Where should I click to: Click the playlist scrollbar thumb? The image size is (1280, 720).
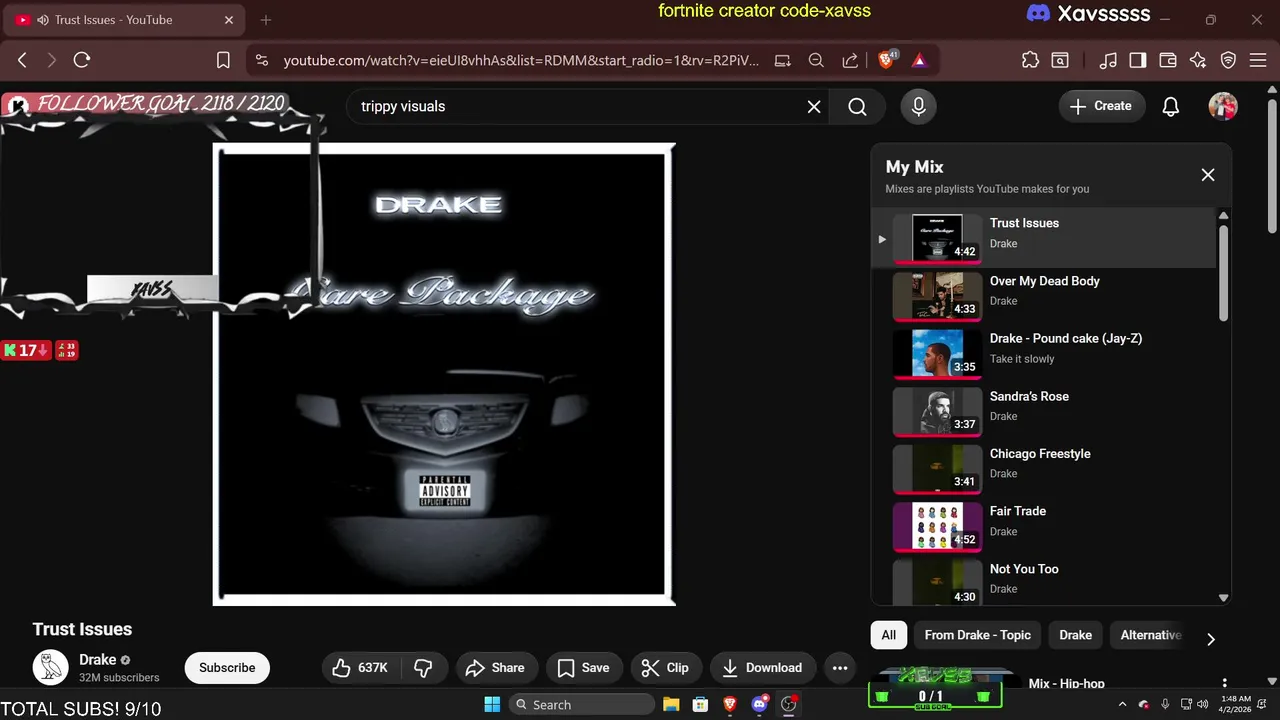click(1223, 272)
